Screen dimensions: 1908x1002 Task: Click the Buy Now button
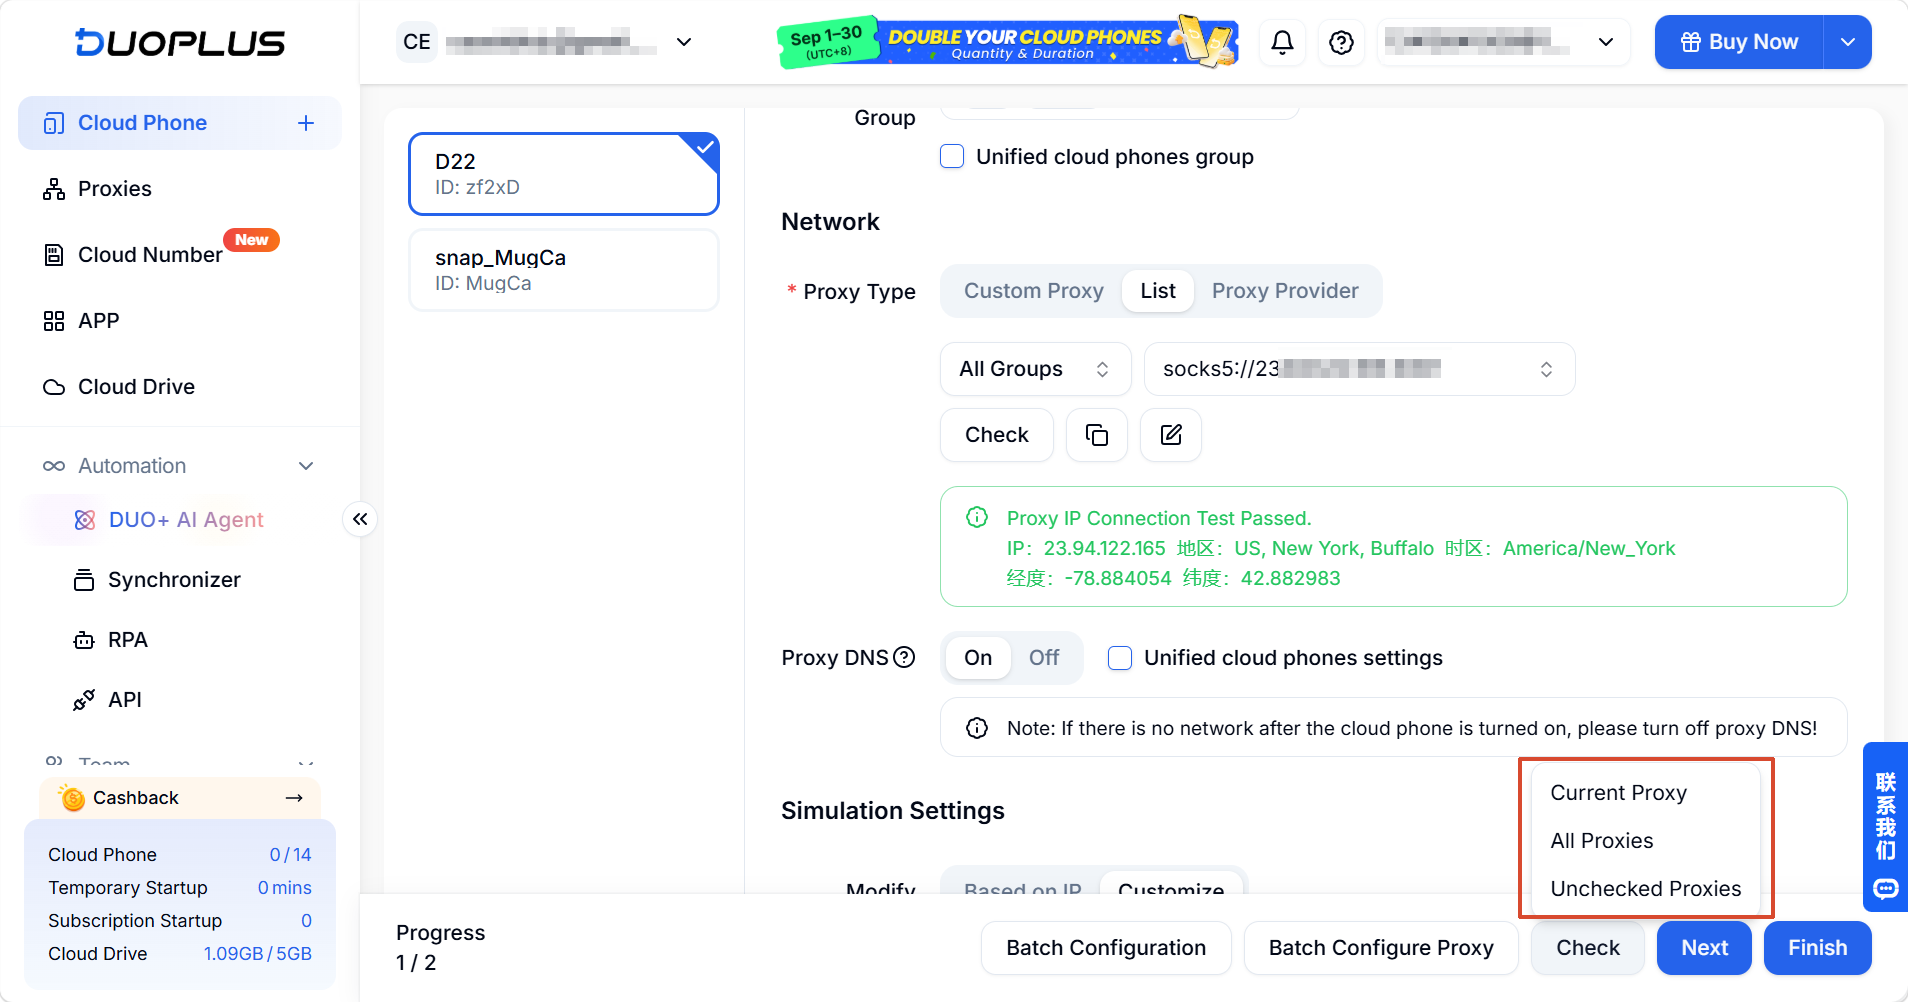[1739, 42]
